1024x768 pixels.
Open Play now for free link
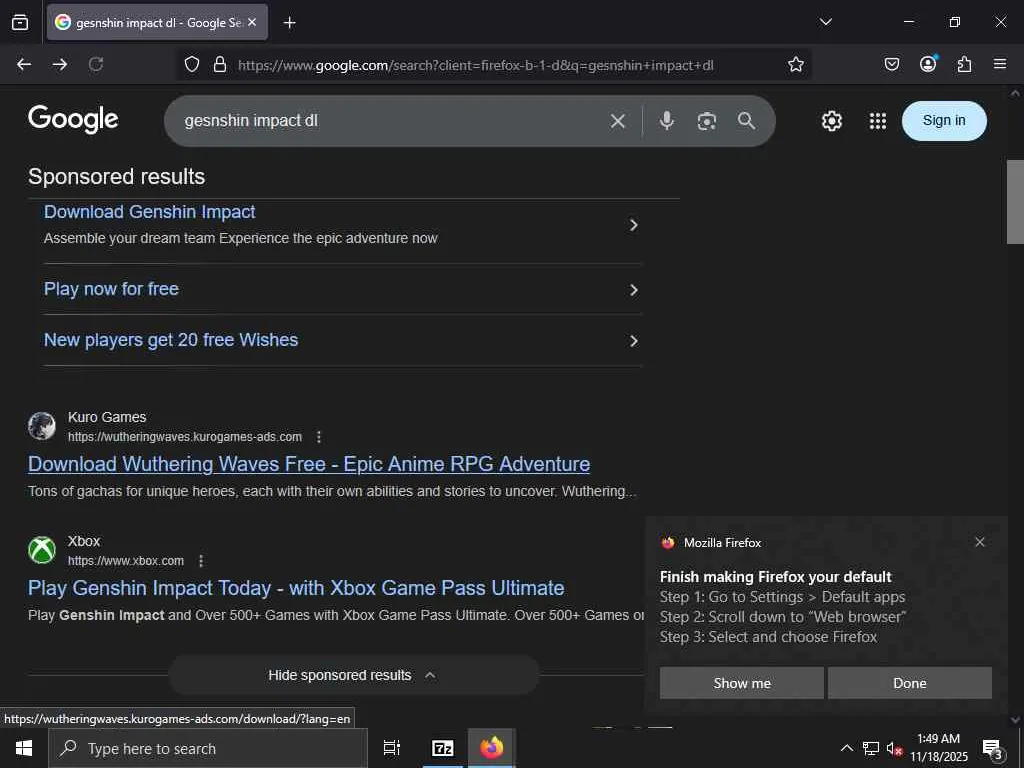[x=111, y=289]
